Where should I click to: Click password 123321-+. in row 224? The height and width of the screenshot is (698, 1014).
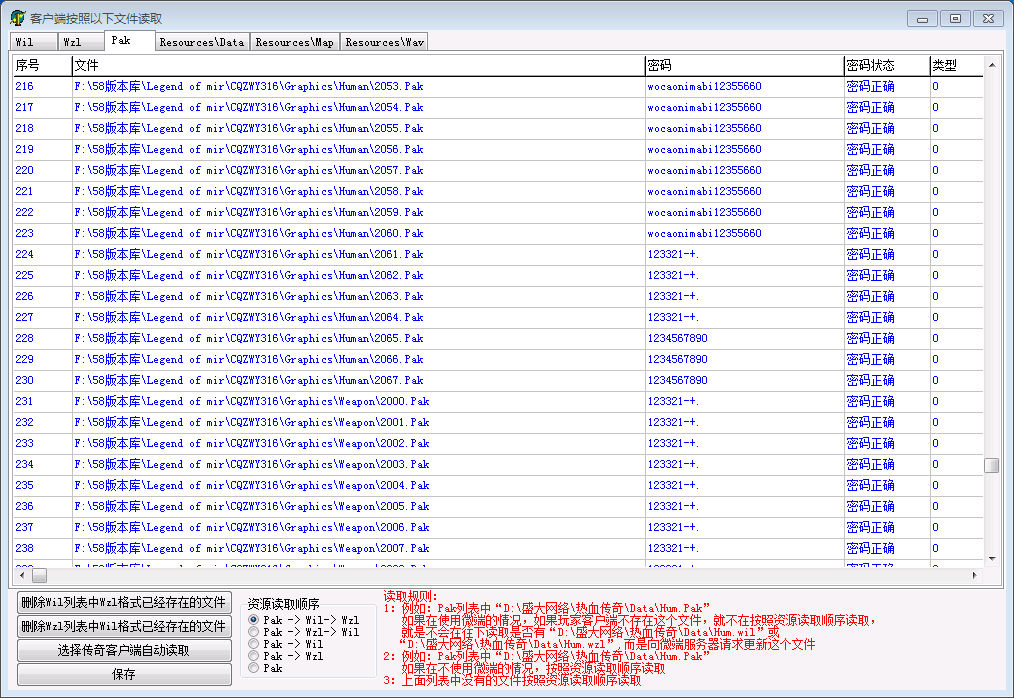click(673, 254)
